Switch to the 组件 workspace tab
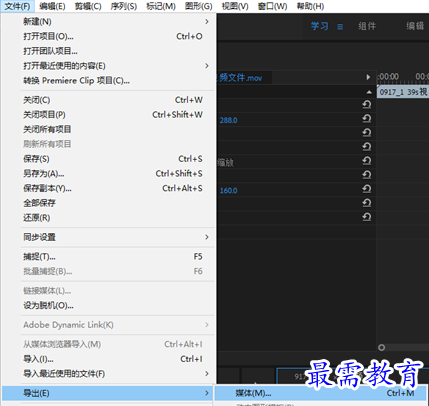The height and width of the screenshot is (406, 429). (367, 26)
